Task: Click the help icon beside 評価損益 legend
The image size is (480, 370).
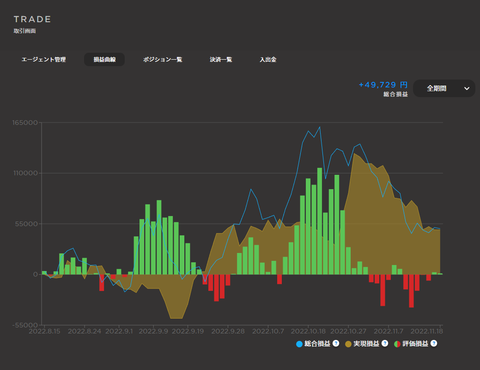Action: (x=434, y=343)
